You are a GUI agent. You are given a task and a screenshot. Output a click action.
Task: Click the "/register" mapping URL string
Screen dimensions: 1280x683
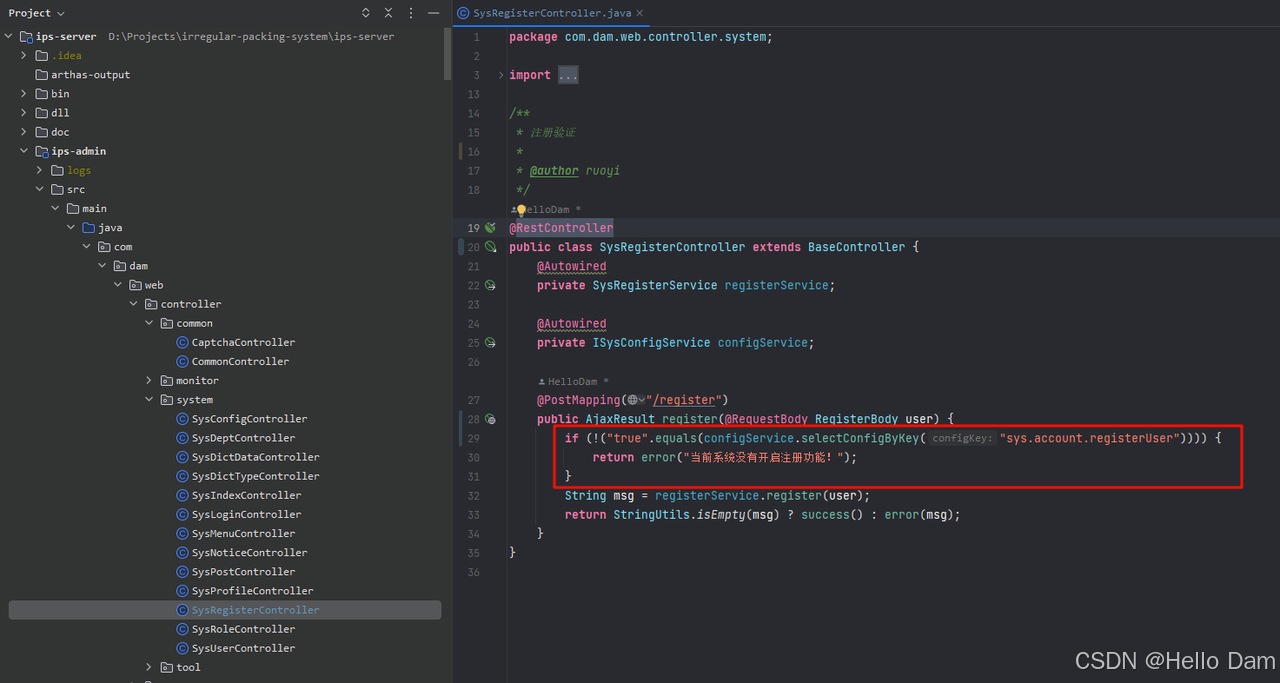point(688,400)
